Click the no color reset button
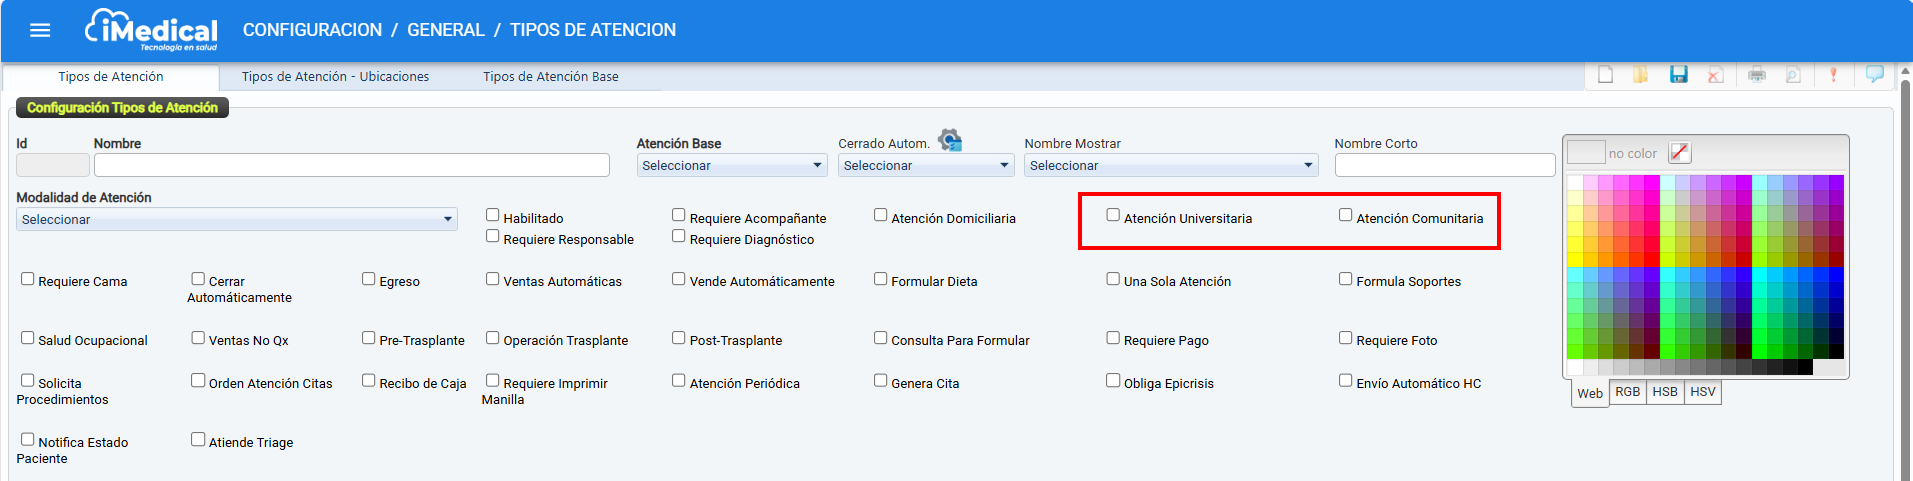Screen dimensions: 1913x481 pos(1680,153)
